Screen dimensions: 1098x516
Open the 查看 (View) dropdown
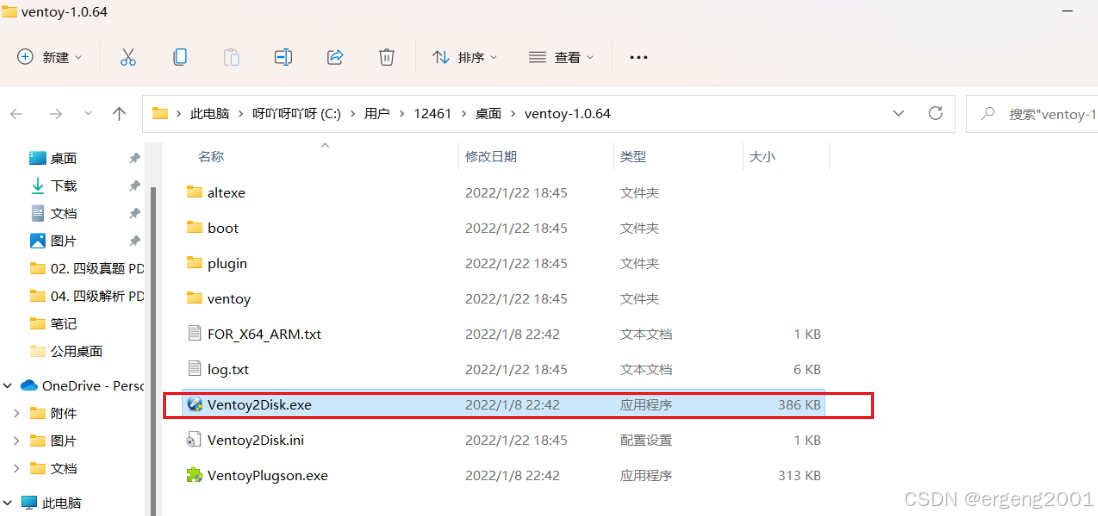click(561, 57)
